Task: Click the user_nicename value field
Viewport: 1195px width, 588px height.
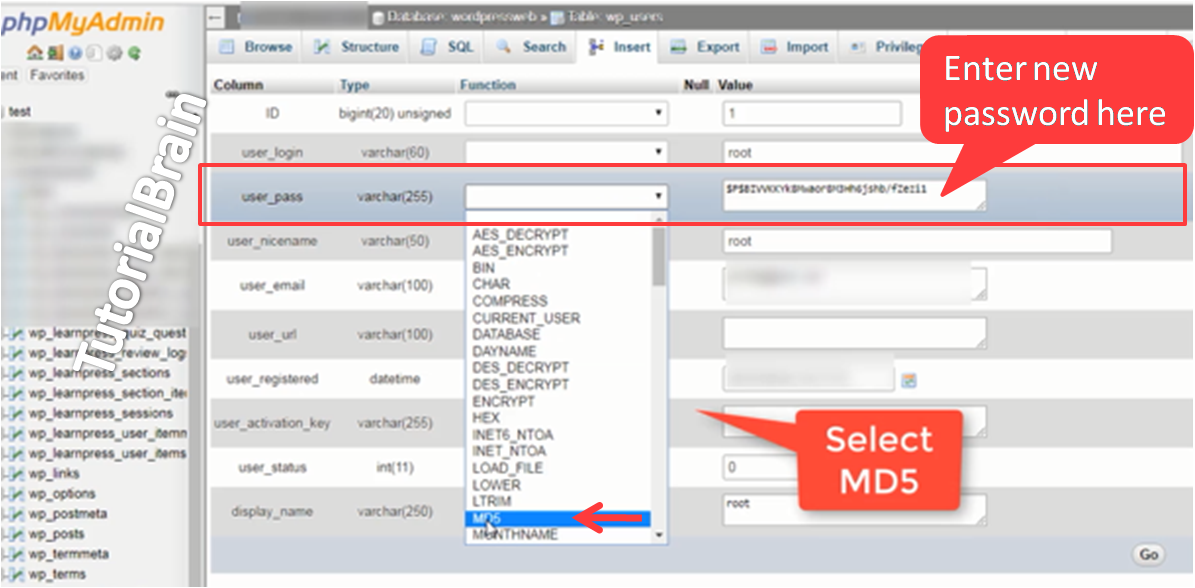Action: pyautogui.click(x=917, y=241)
